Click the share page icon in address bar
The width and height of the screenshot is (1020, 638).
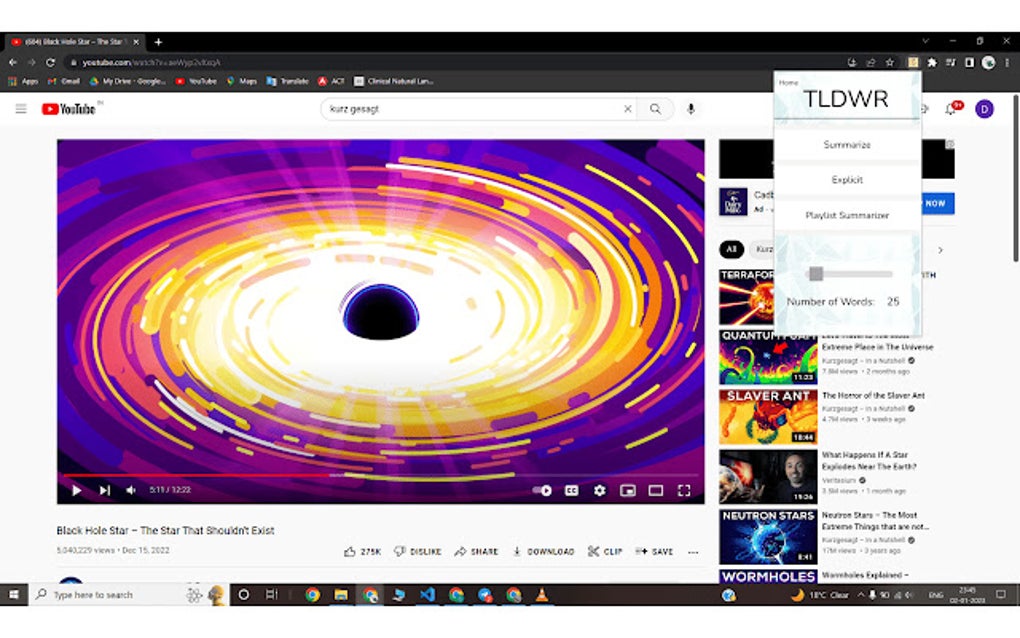[x=870, y=62]
